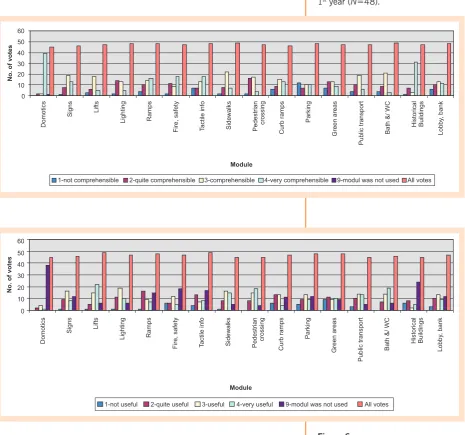The image size is (465, 435).
Task: Select the '3-comprehensible' legend label
Action: point(230,180)
